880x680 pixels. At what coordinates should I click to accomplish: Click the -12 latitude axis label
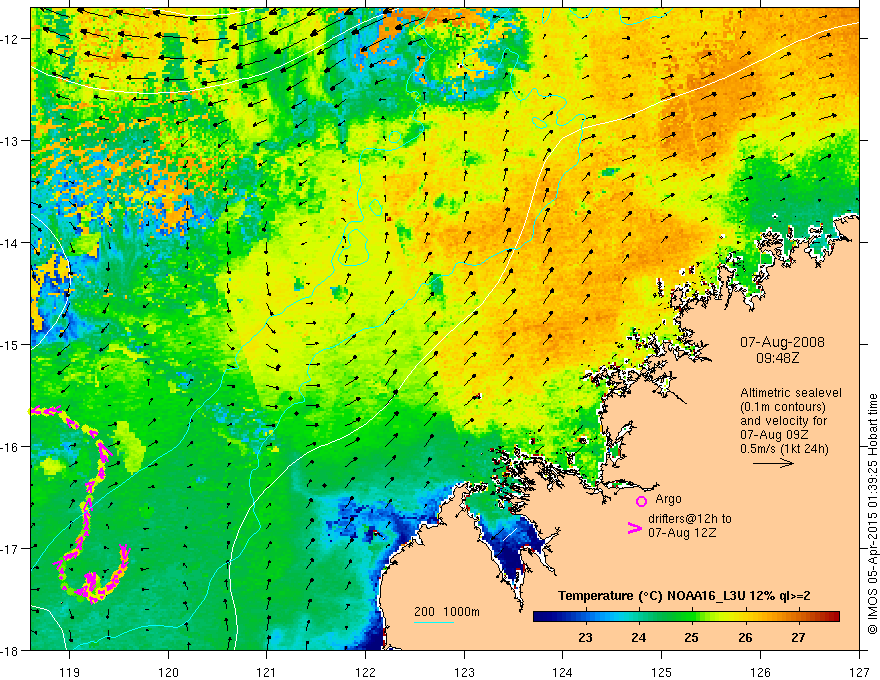click(10, 39)
